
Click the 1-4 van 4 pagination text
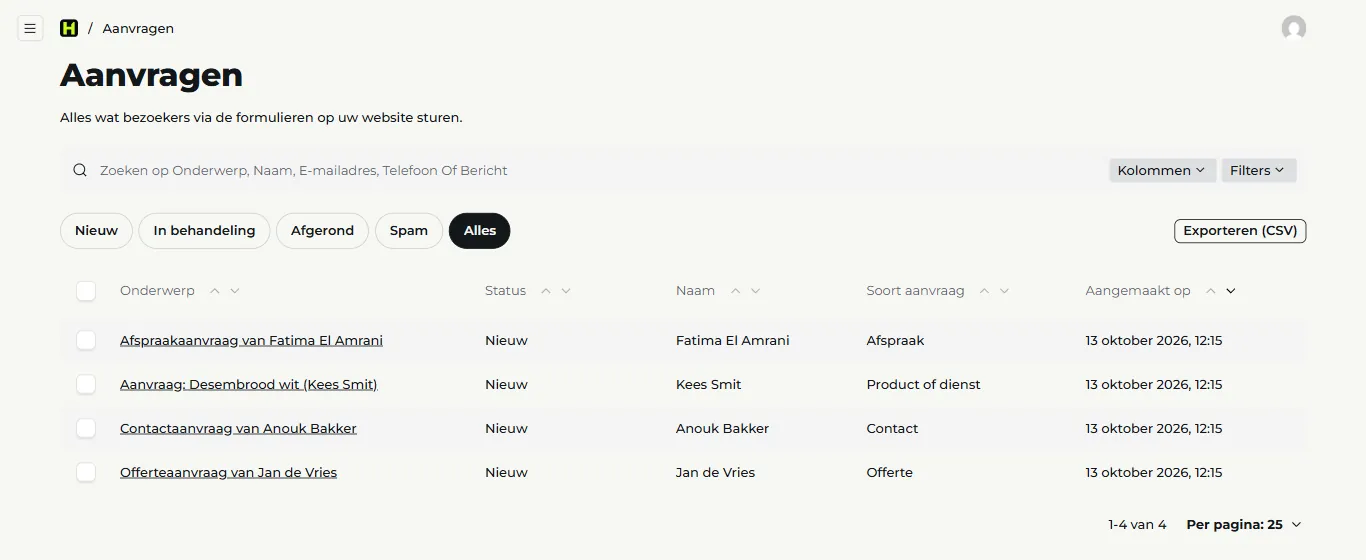pyautogui.click(x=1137, y=524)
